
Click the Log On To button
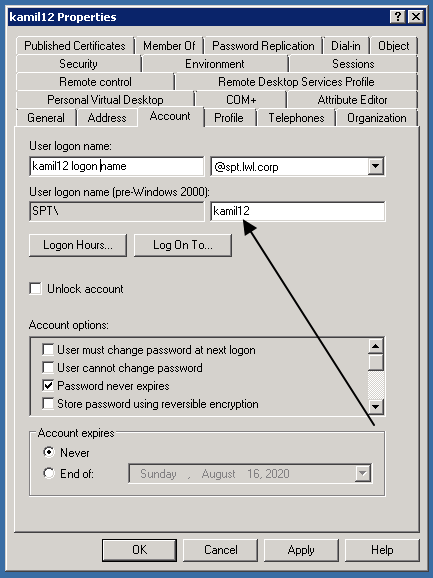[x=183, y=245]
